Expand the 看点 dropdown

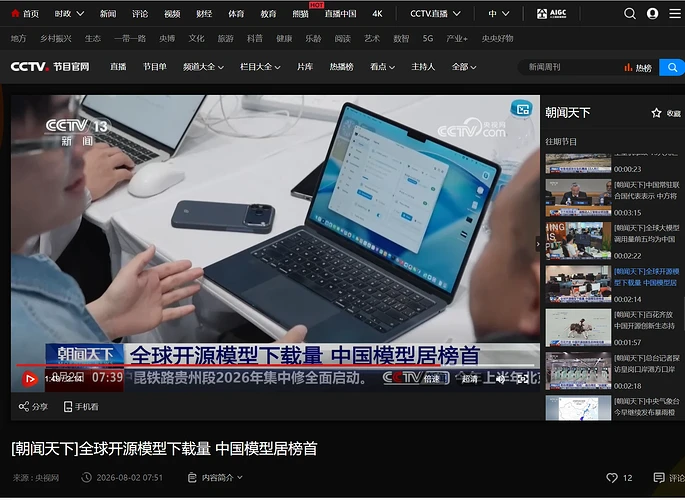pos(382,67)
